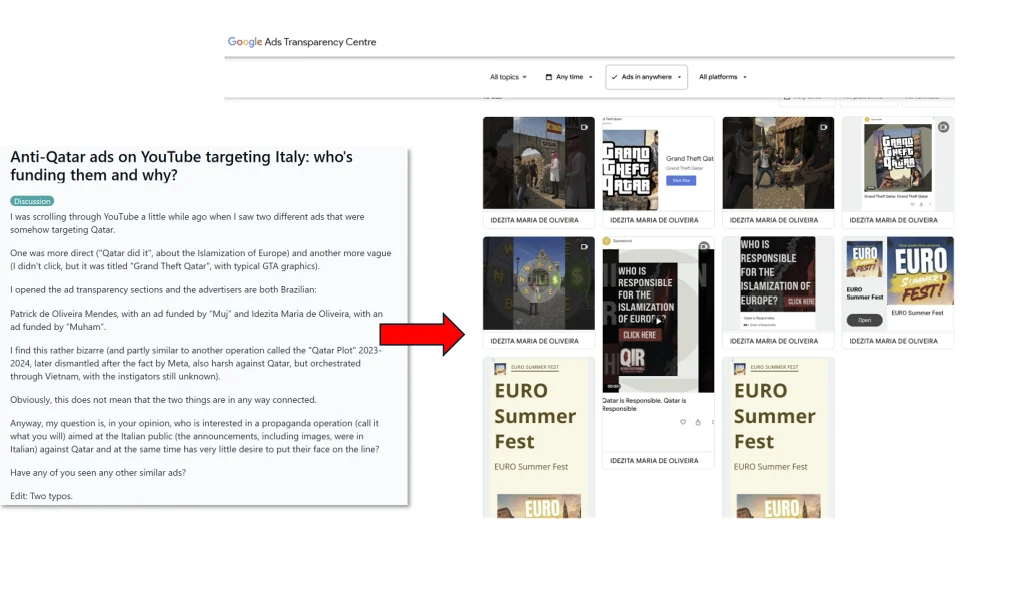Open the large EURO Summer Fest banner image

pos(920,271)
